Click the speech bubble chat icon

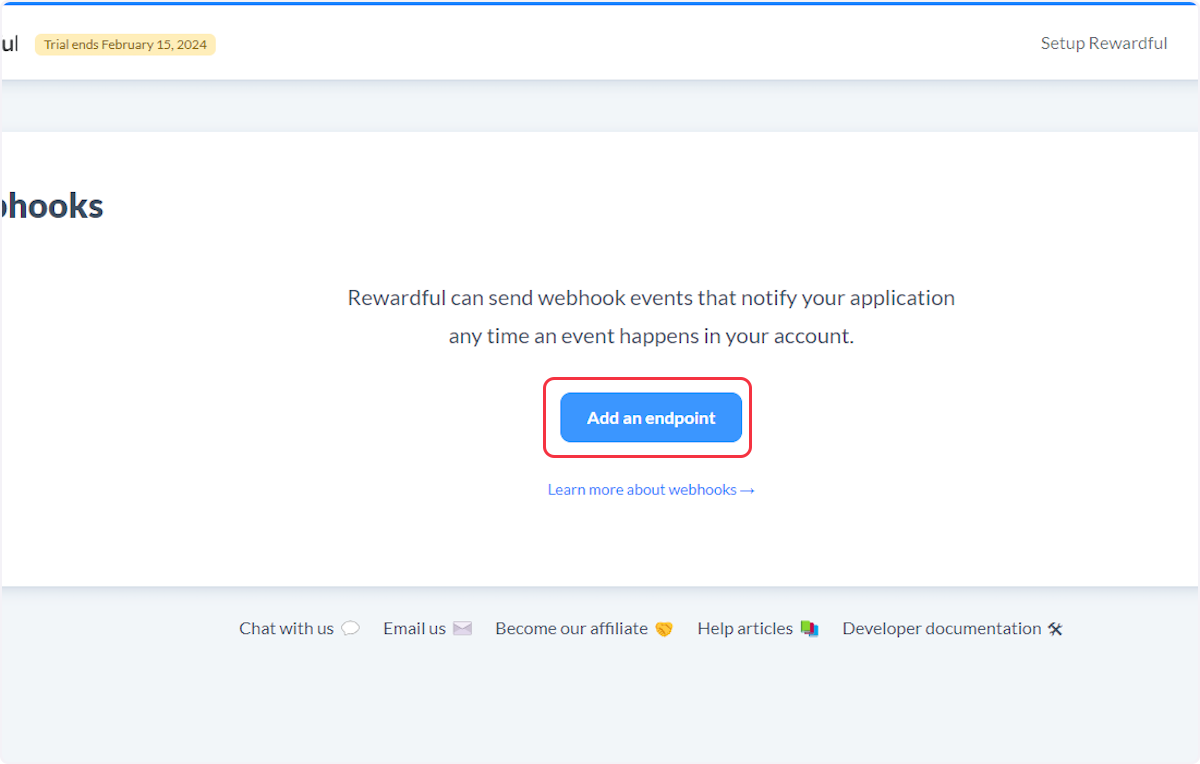point(350,629)
